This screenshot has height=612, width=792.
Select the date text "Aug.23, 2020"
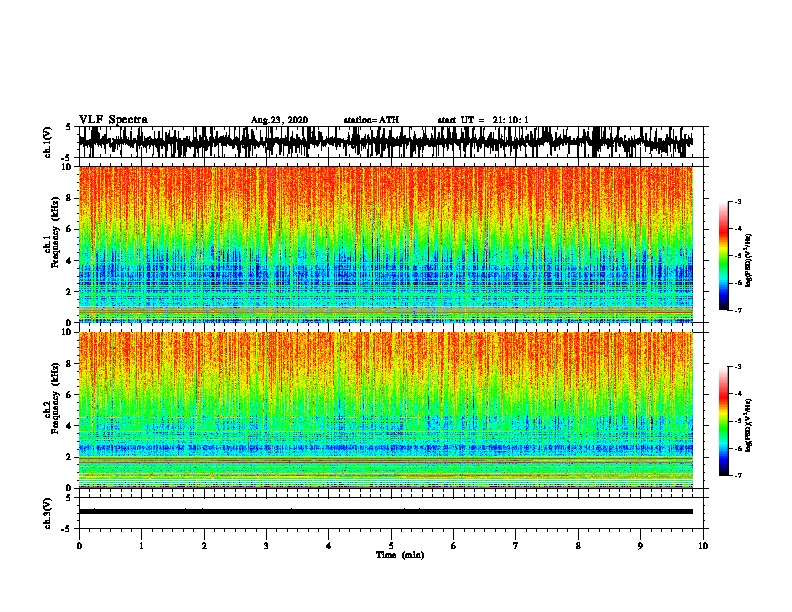pos(279,120)
